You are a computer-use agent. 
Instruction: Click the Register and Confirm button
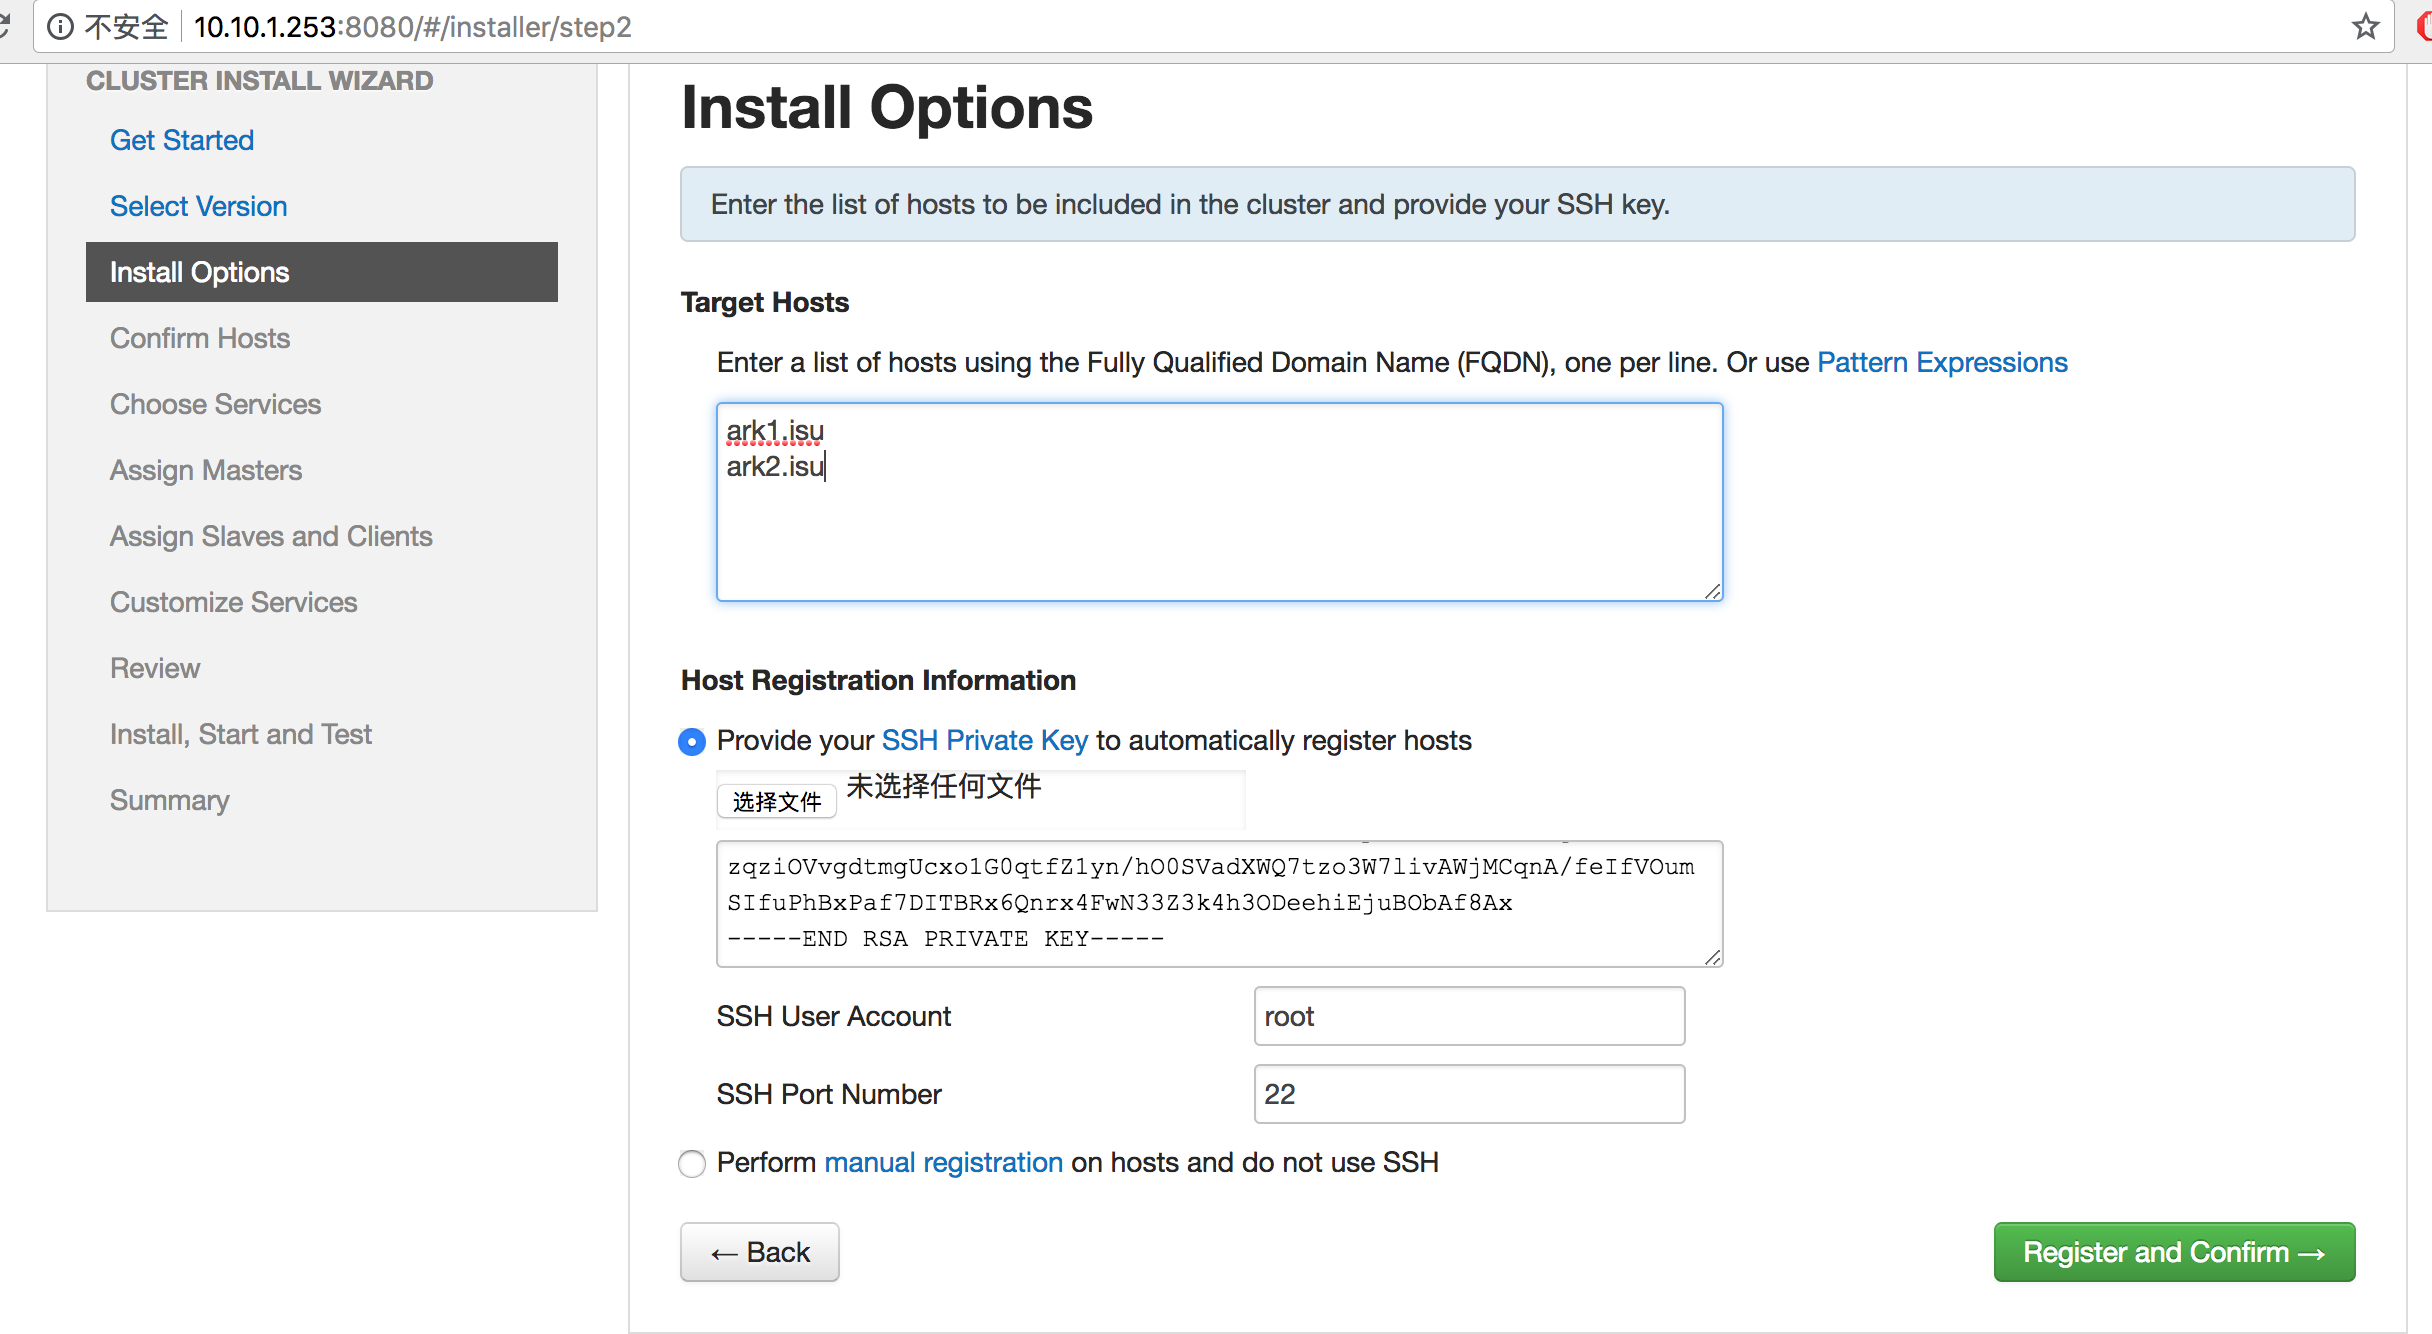coord(2173,1252)
